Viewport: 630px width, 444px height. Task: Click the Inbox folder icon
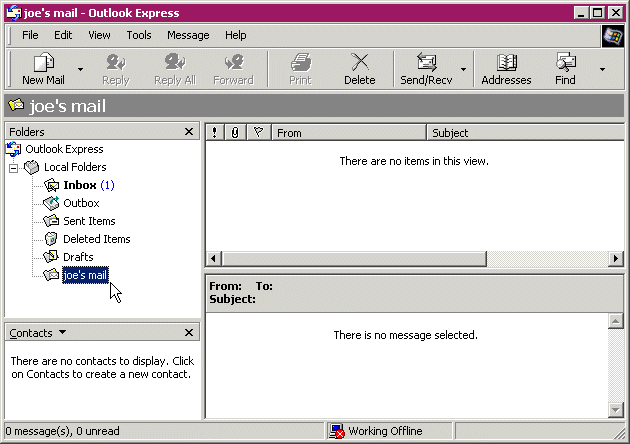tap(51, 185)
